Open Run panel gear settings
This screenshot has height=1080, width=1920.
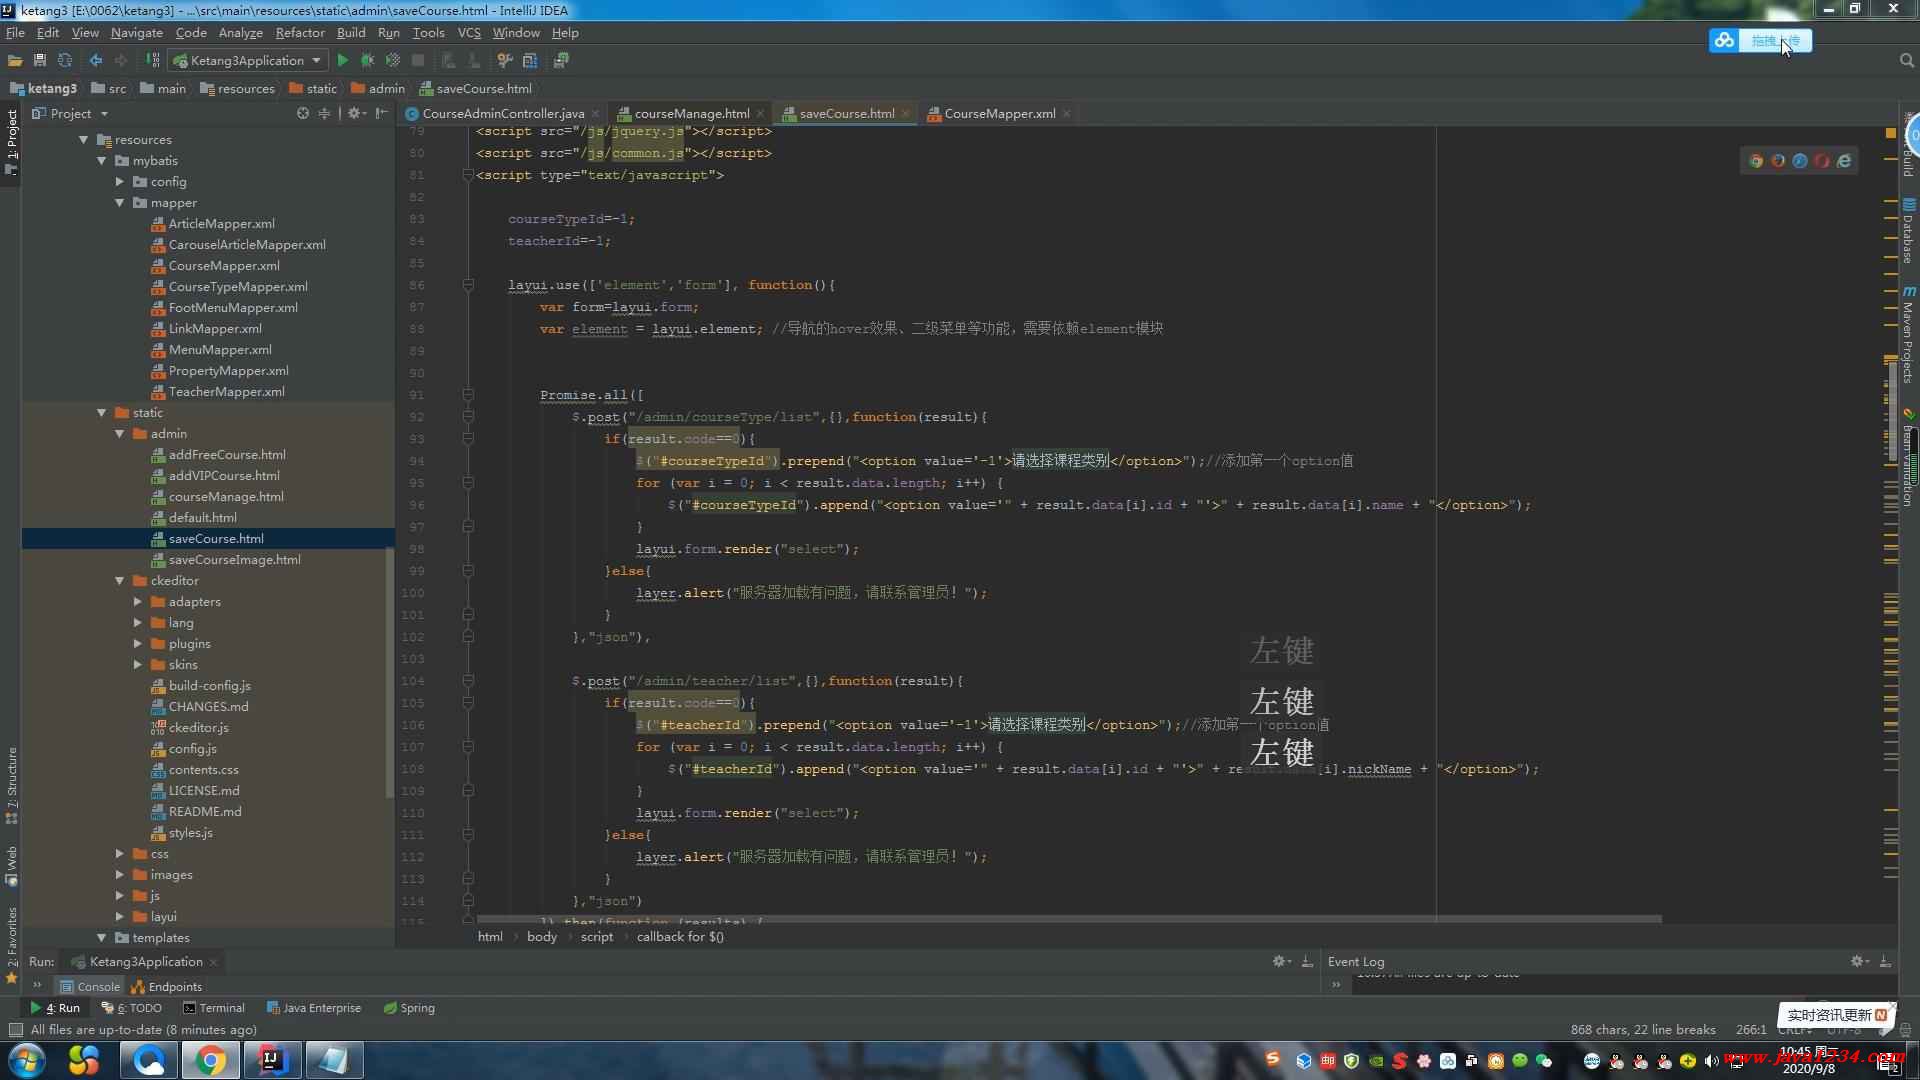pyautogui.click(x=1281, y=961)
